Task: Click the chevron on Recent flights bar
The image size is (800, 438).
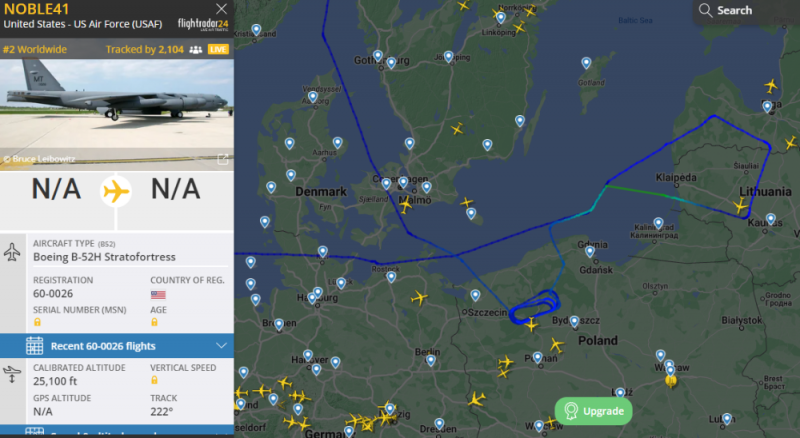Action: [x=222, y=346]
